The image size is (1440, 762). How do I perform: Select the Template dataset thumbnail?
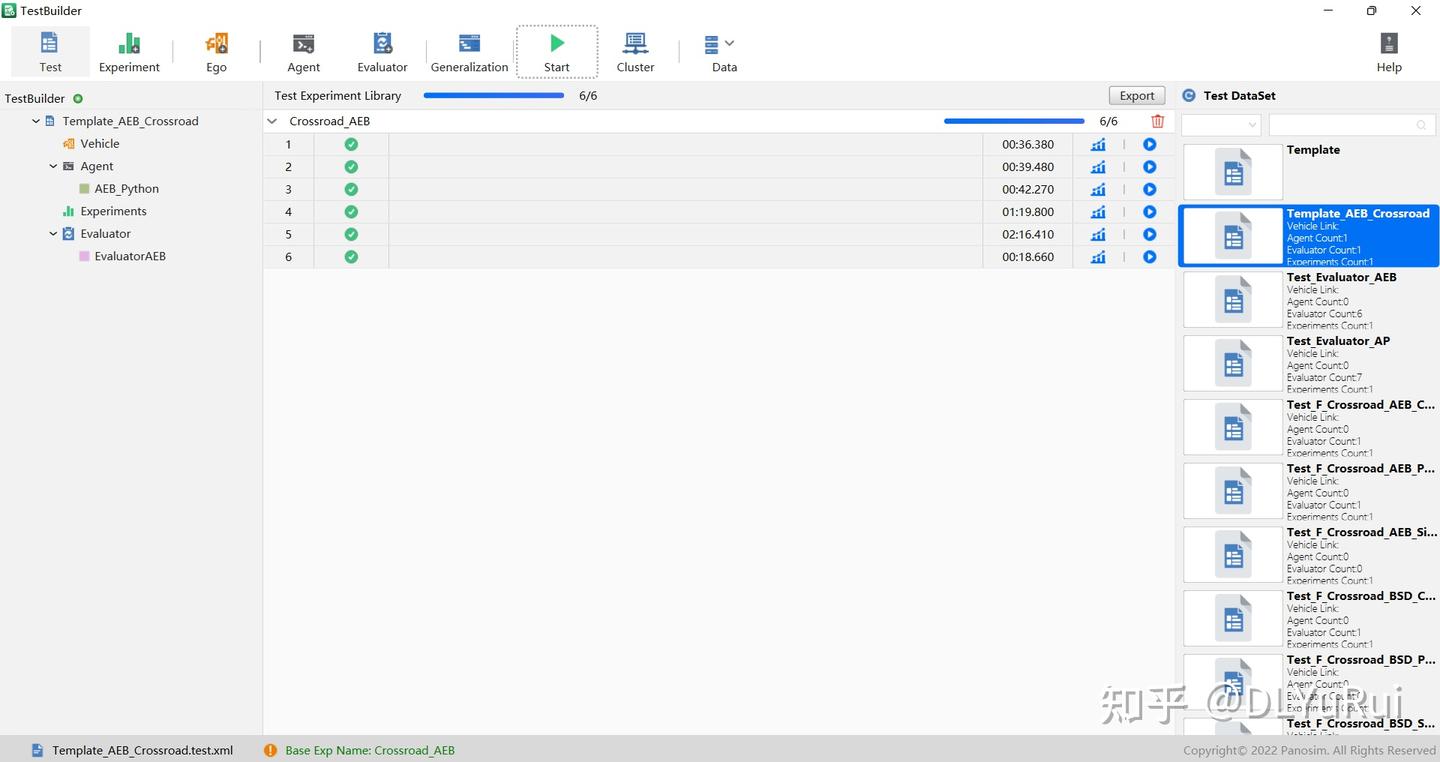point(1233,172)
